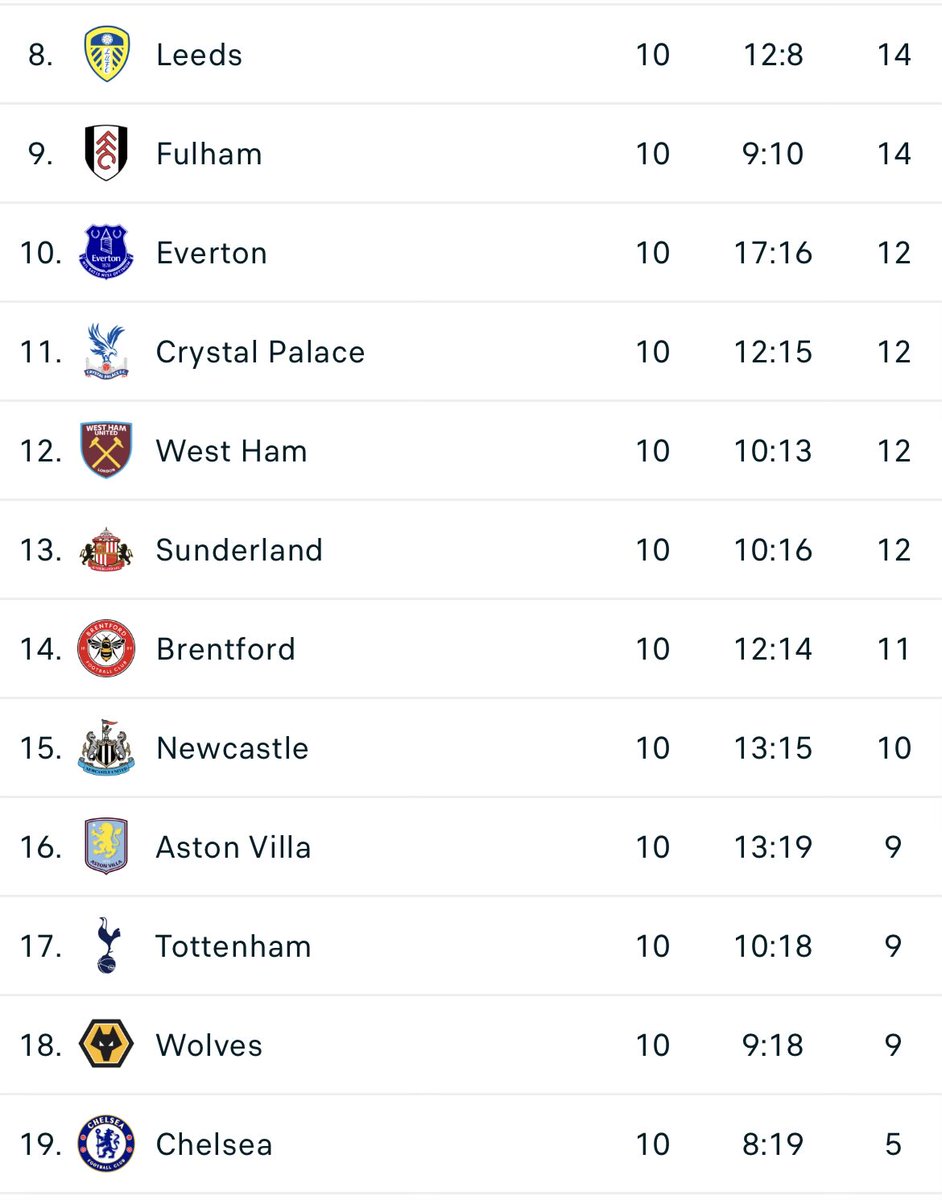Click the Sunderland club crest
942x1200 pixels.
click(x=106, y=549)
